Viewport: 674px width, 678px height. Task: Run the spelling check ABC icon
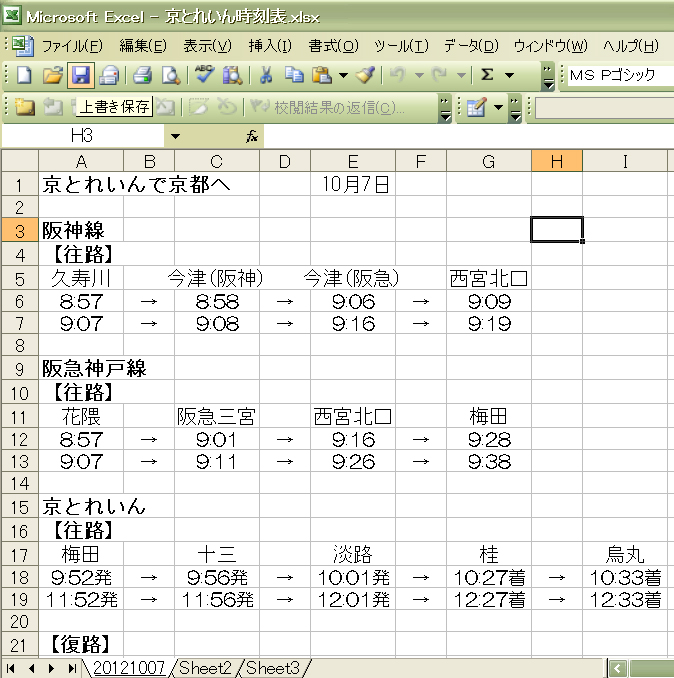205,75
